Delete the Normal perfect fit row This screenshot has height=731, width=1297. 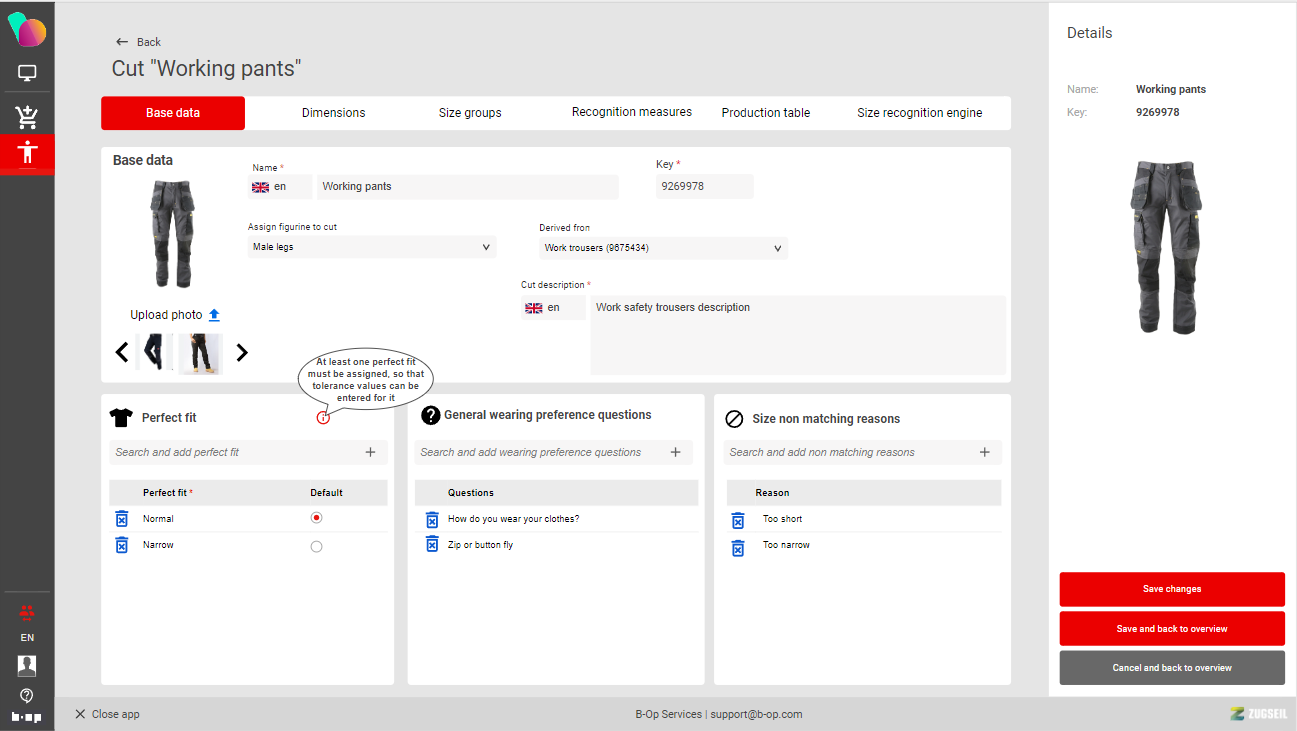[122, 518]
